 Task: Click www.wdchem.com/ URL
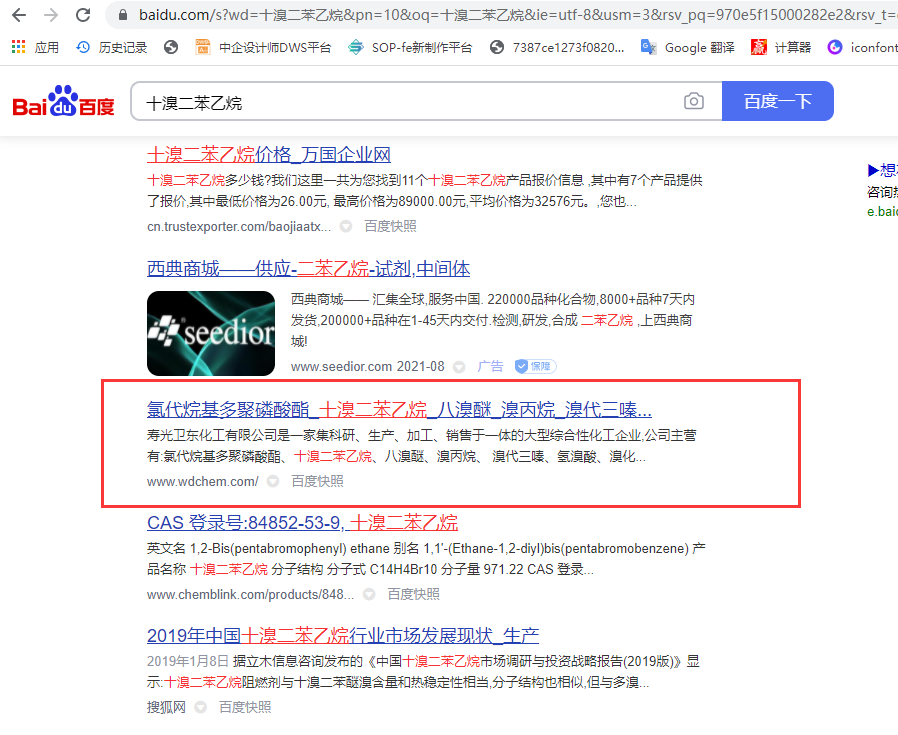[x=203, y=481]
